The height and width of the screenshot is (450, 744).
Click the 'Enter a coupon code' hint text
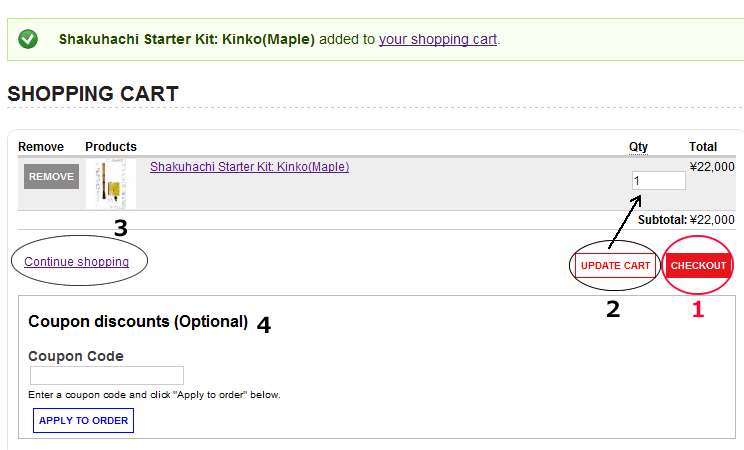(154, 395)
